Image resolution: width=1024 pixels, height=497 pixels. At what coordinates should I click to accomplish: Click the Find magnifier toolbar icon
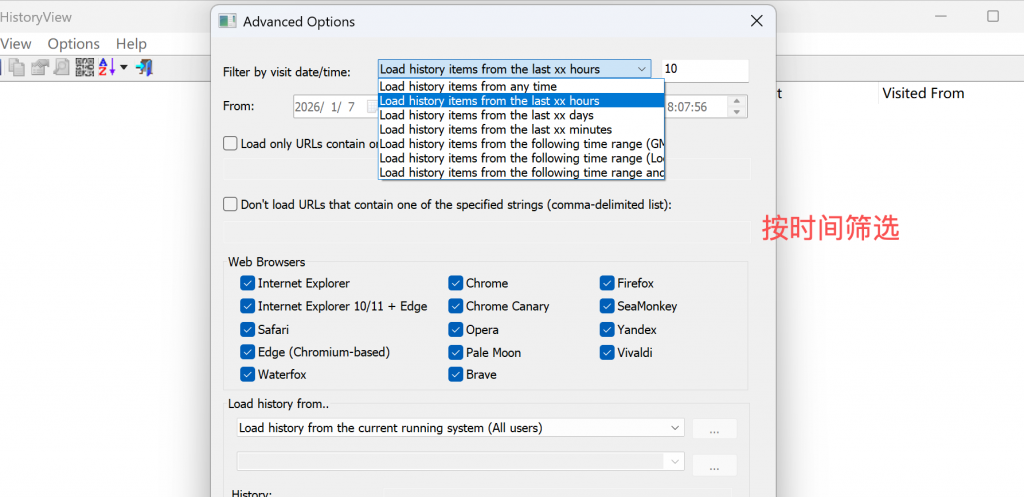pyautogui.click(x=62, y=68)
